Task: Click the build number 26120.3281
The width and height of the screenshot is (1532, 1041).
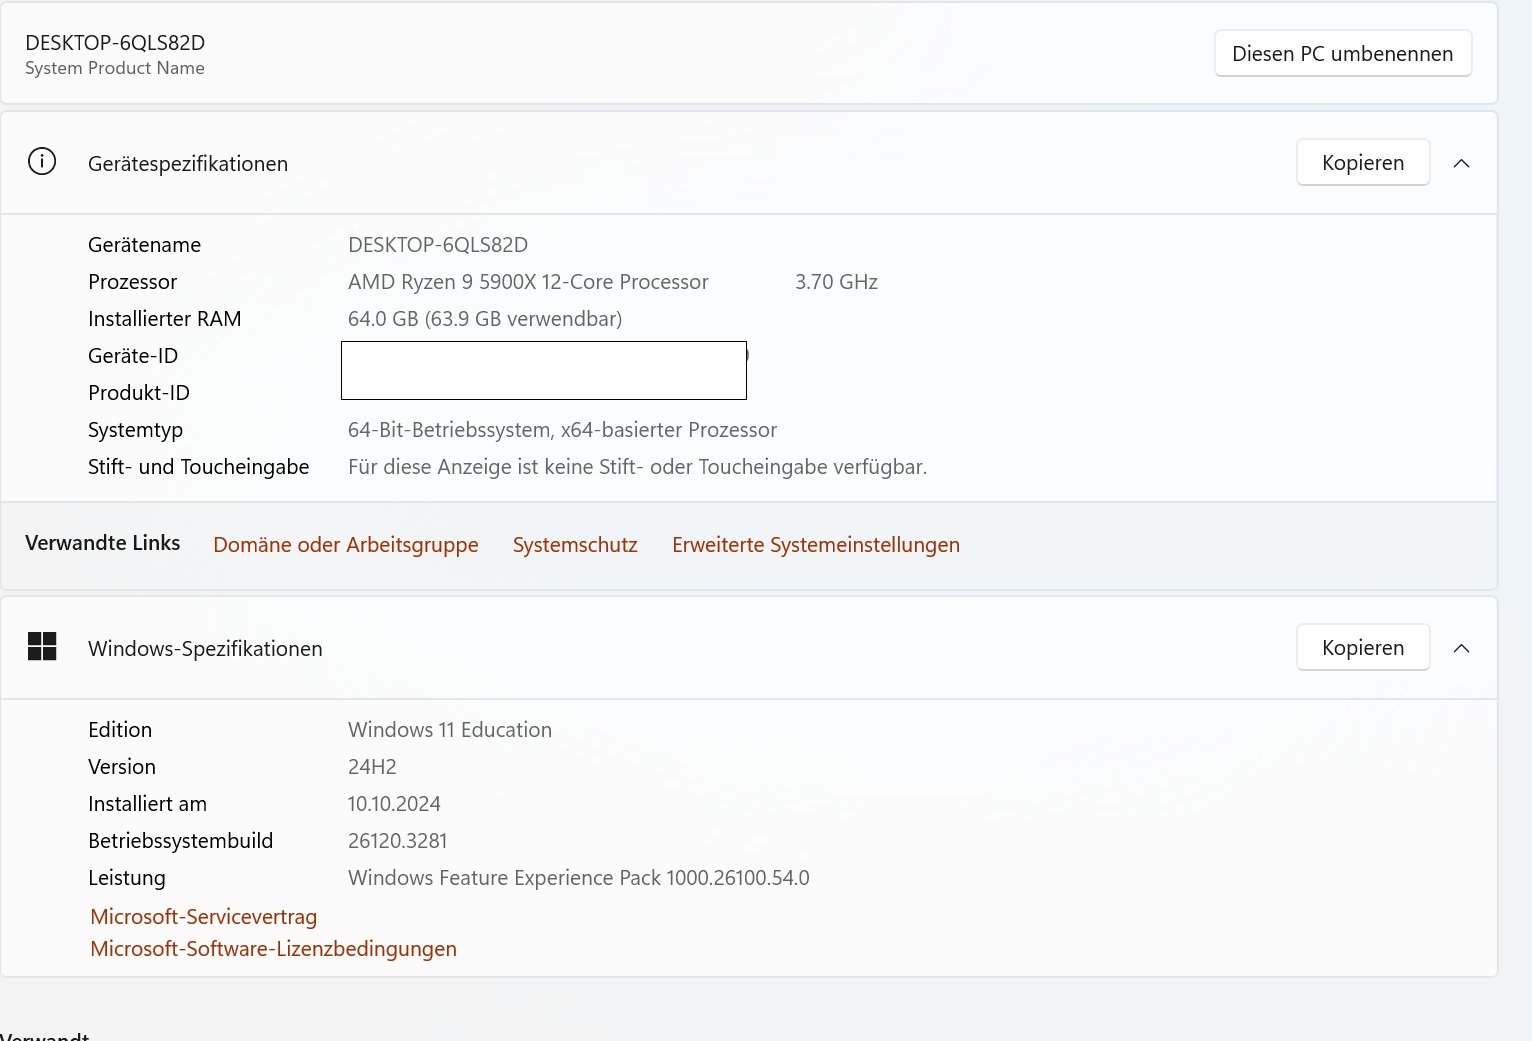Action: coord(398,841)
